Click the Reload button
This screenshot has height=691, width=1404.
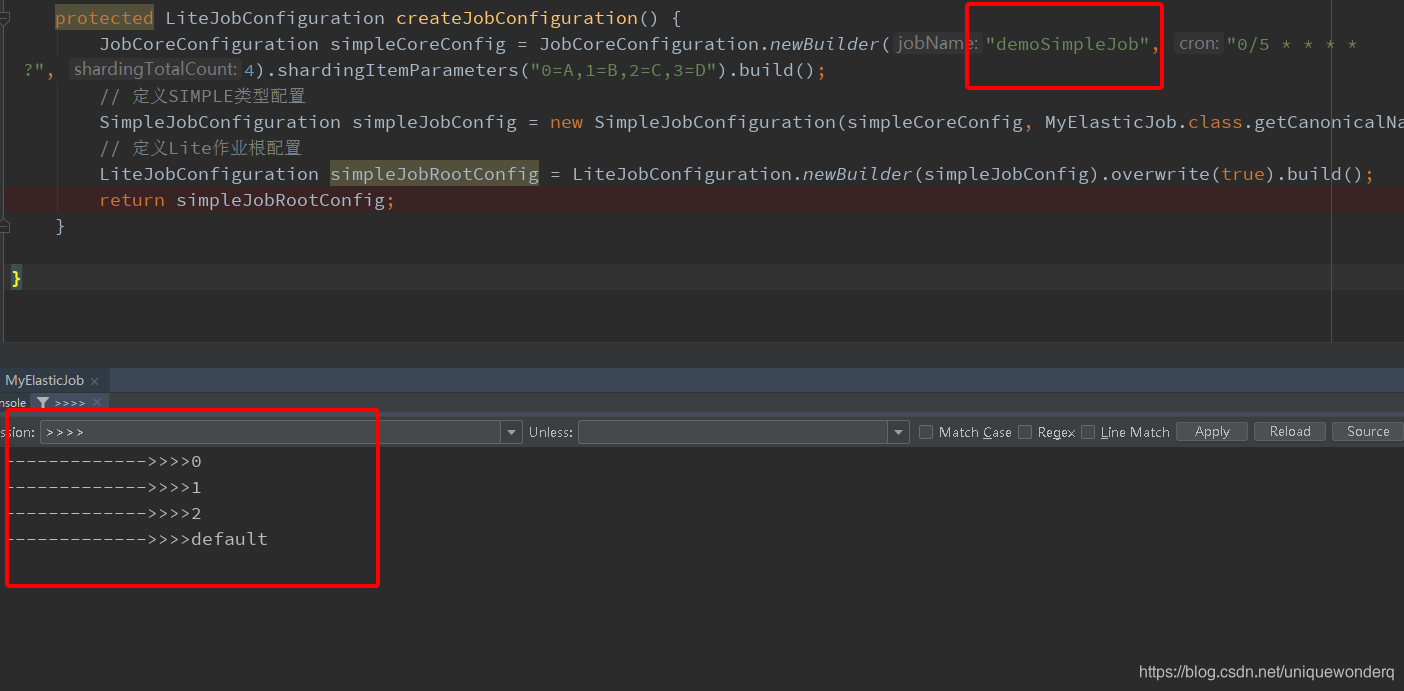pyautogui.click(x=1290, y=432)
